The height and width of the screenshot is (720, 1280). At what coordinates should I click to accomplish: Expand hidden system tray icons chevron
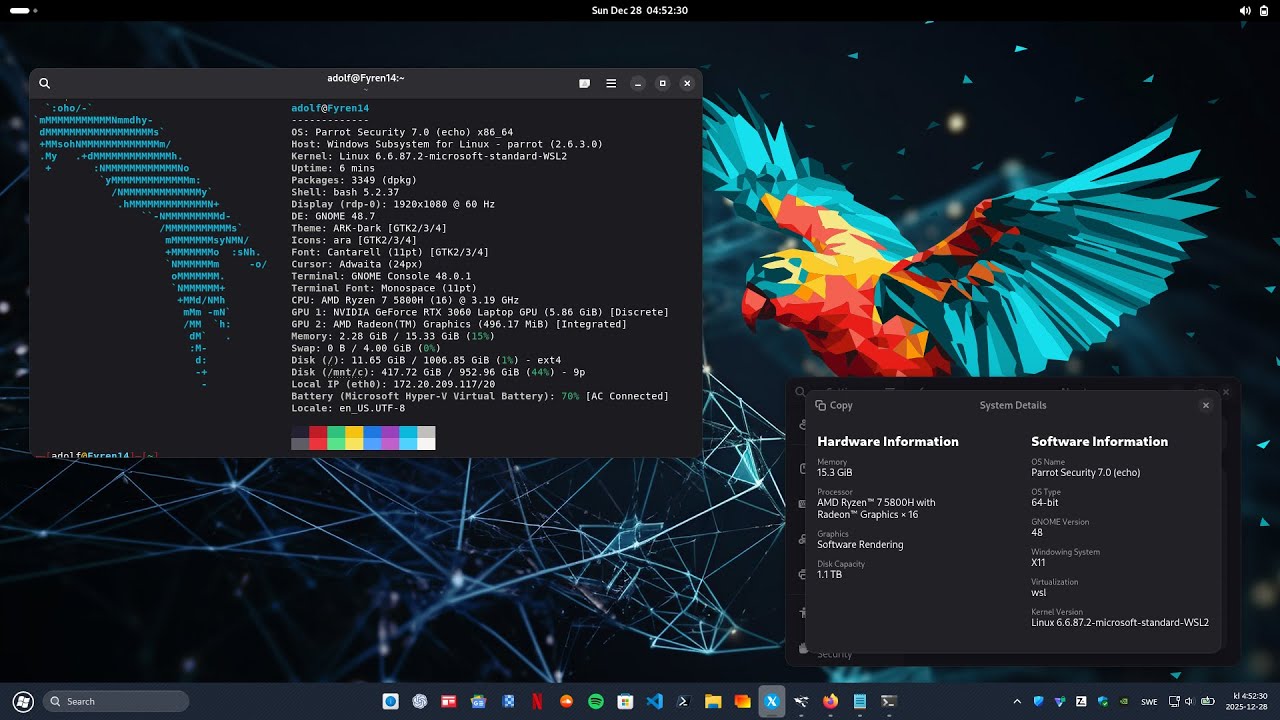click(1017, 701)
